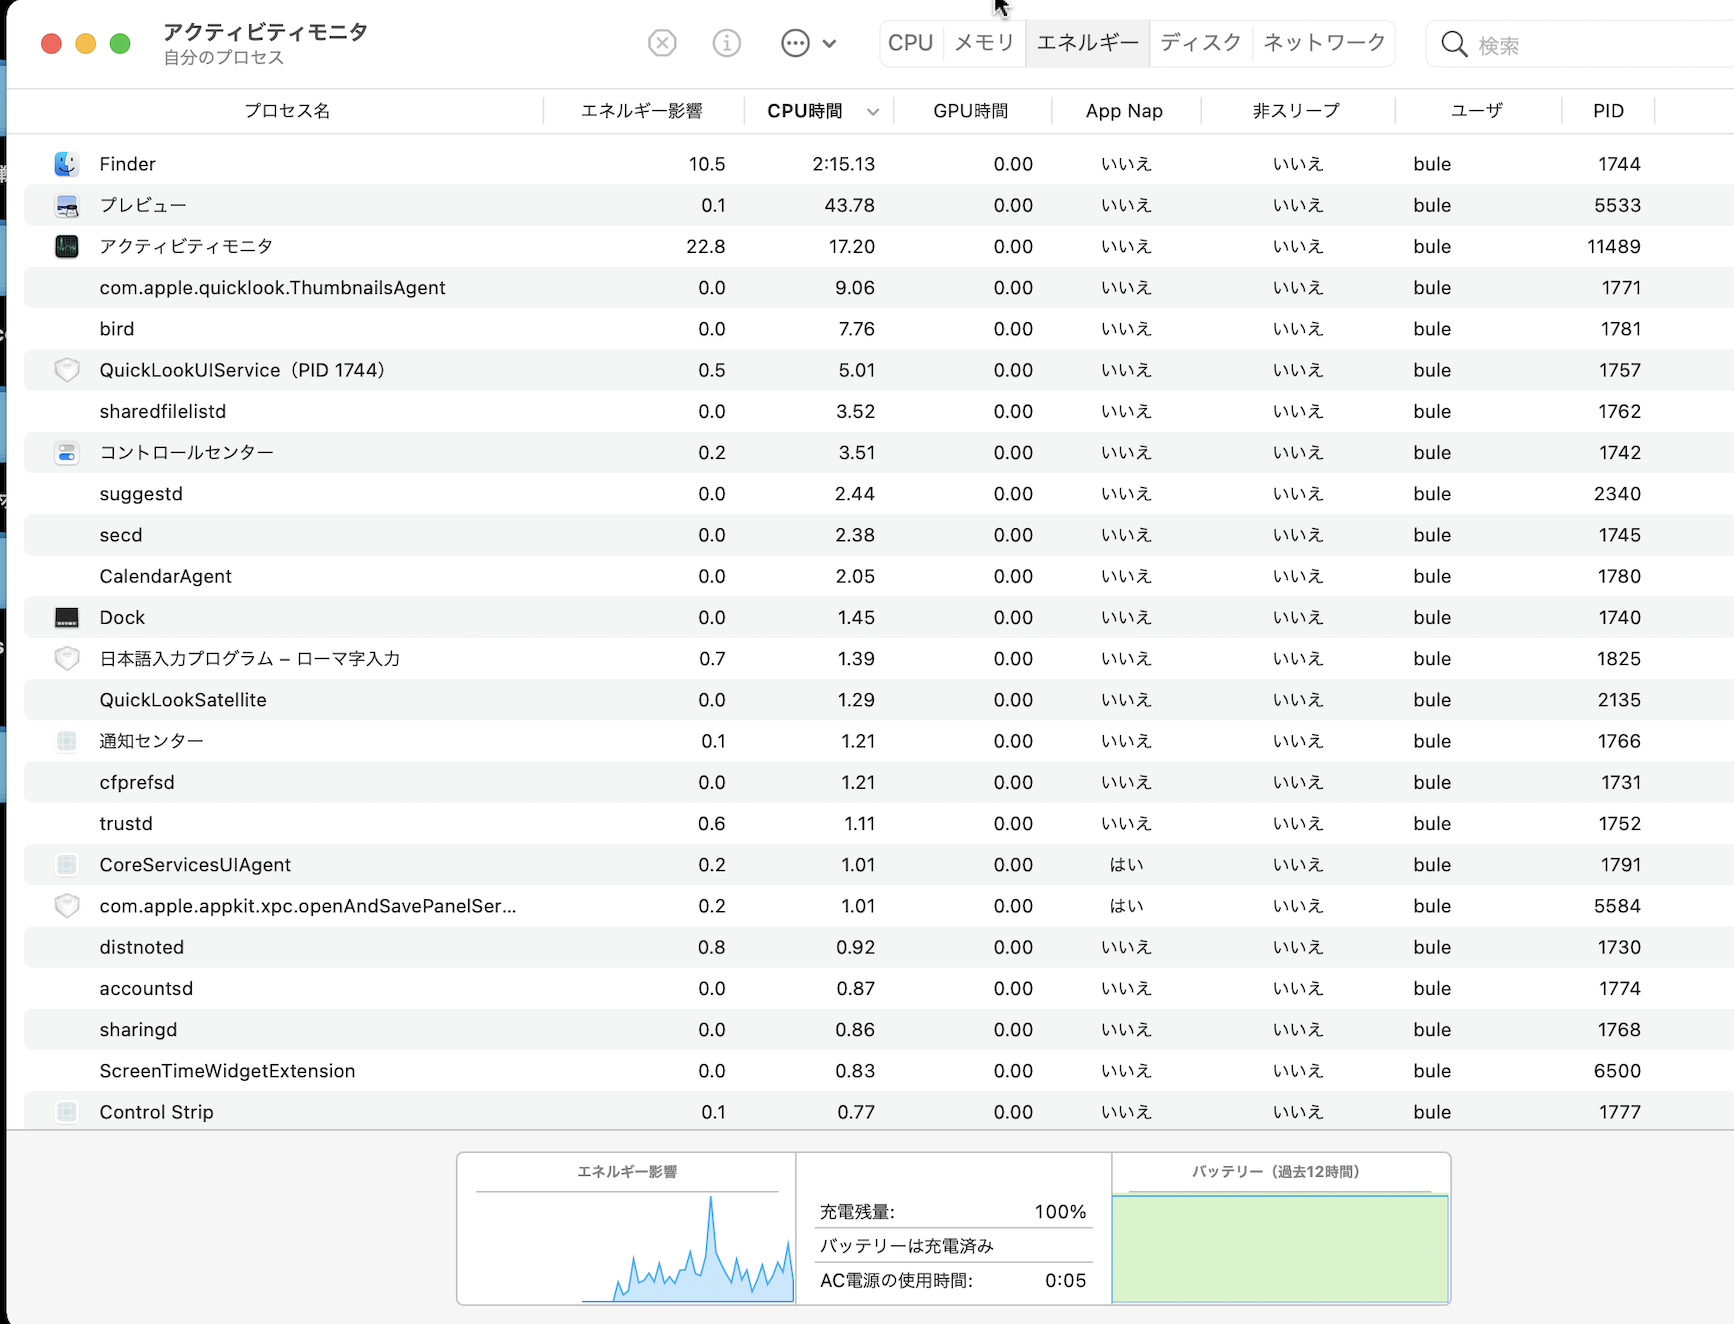
Task: Click the process info (i) icon
Action: tap(727, 43)
